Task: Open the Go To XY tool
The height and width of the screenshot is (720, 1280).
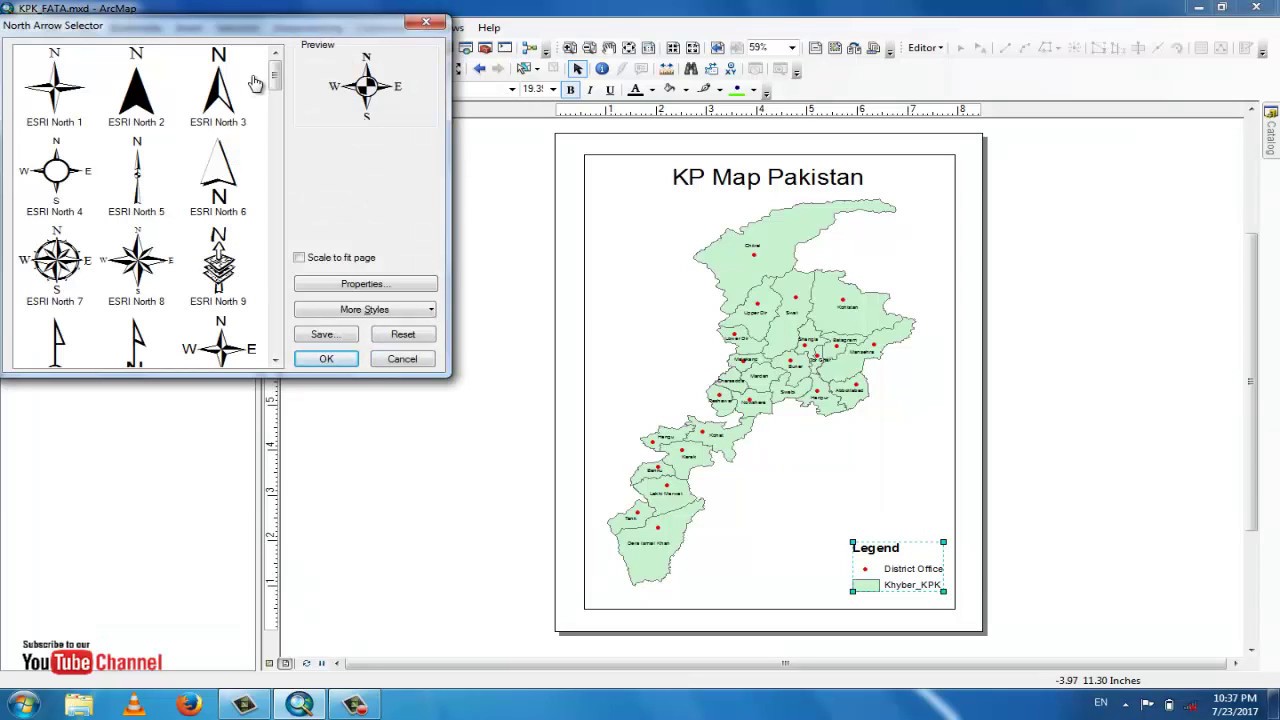Action: click(x=731, y=69)
